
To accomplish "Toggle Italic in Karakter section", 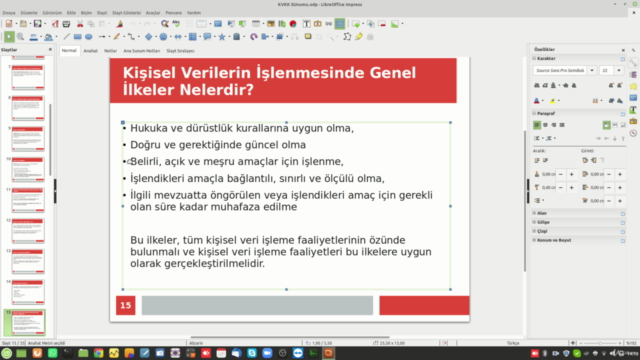I will click(545, 85).
